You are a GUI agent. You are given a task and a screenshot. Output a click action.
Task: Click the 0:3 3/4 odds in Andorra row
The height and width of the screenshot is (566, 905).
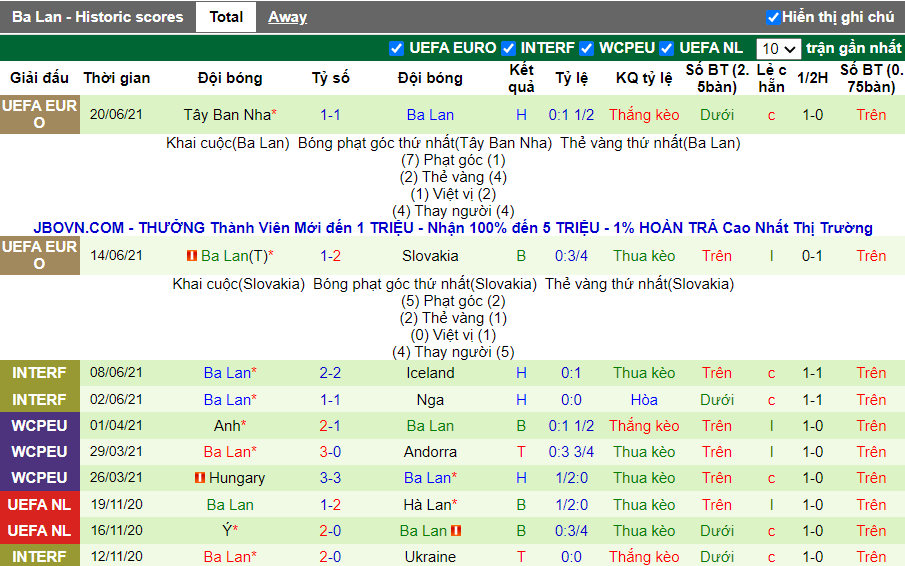coord(571,452)
